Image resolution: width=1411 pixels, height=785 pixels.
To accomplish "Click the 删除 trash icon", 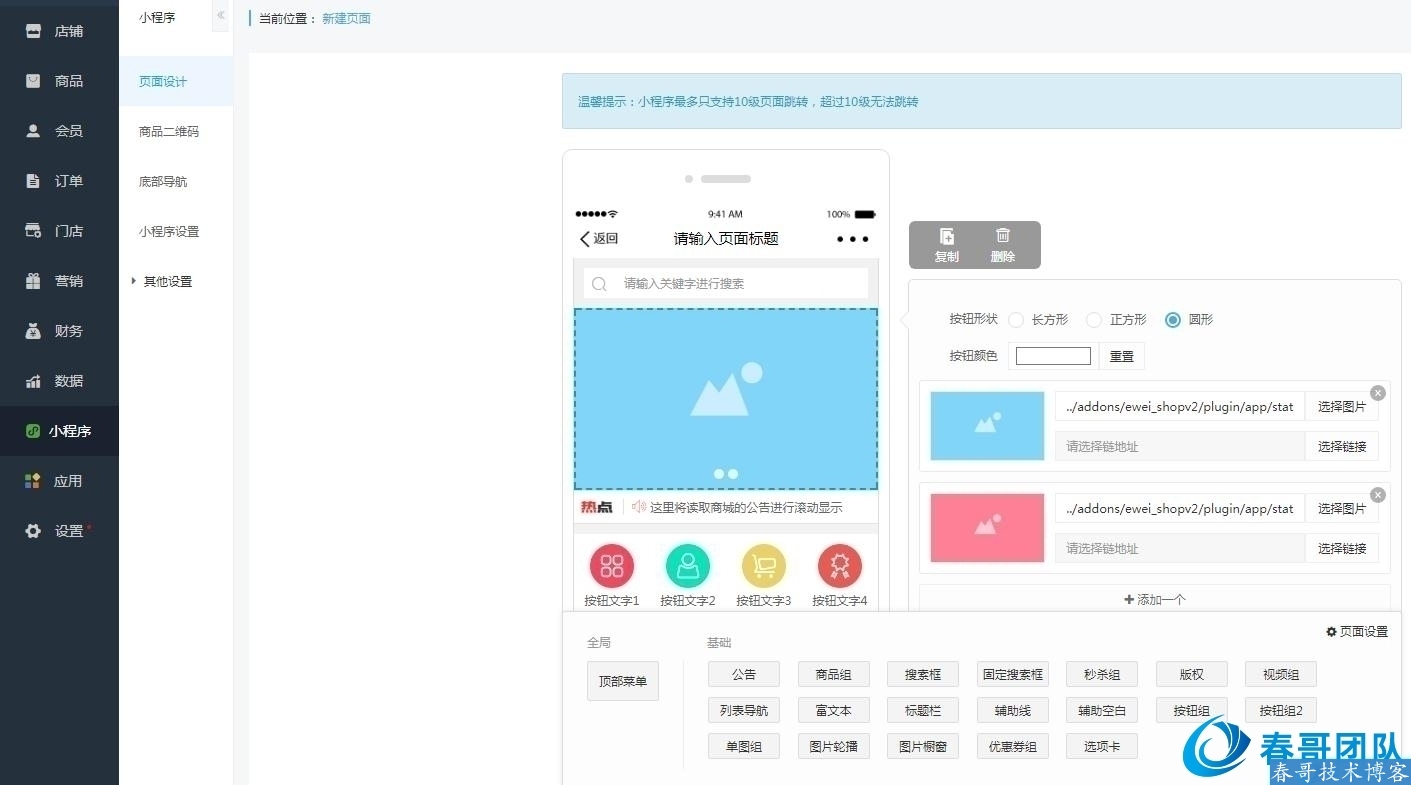I will coord(1002,236).
